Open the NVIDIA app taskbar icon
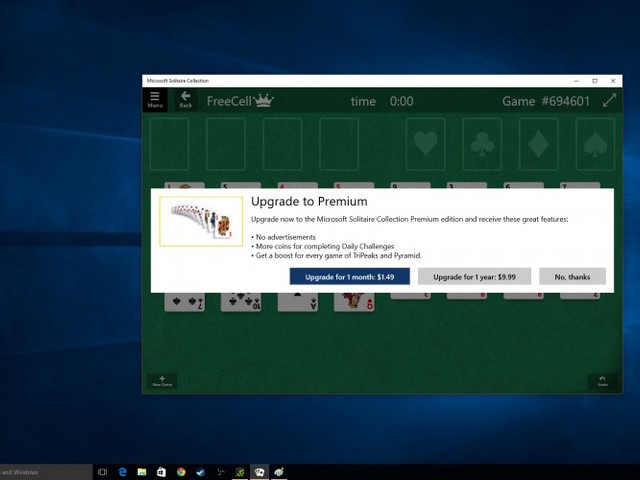This screenshot has height=480, width=640. (x=240, y=472)
